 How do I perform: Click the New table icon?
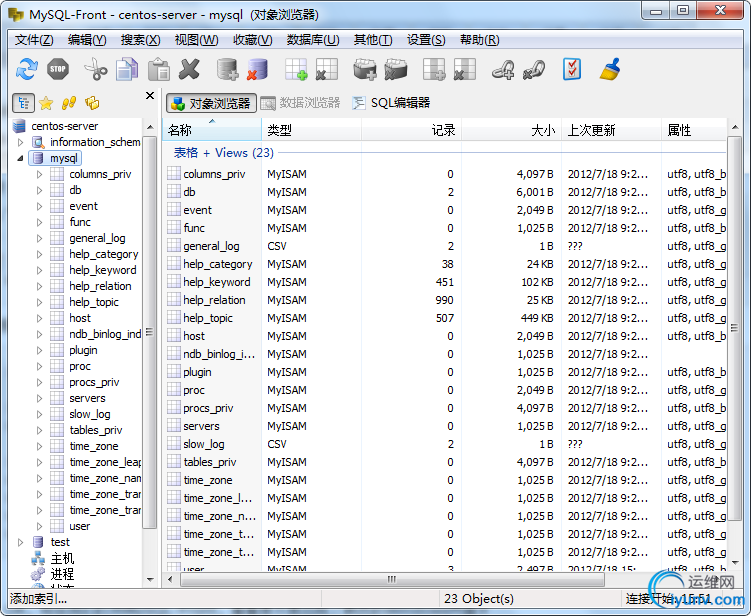tap(296, 69)
